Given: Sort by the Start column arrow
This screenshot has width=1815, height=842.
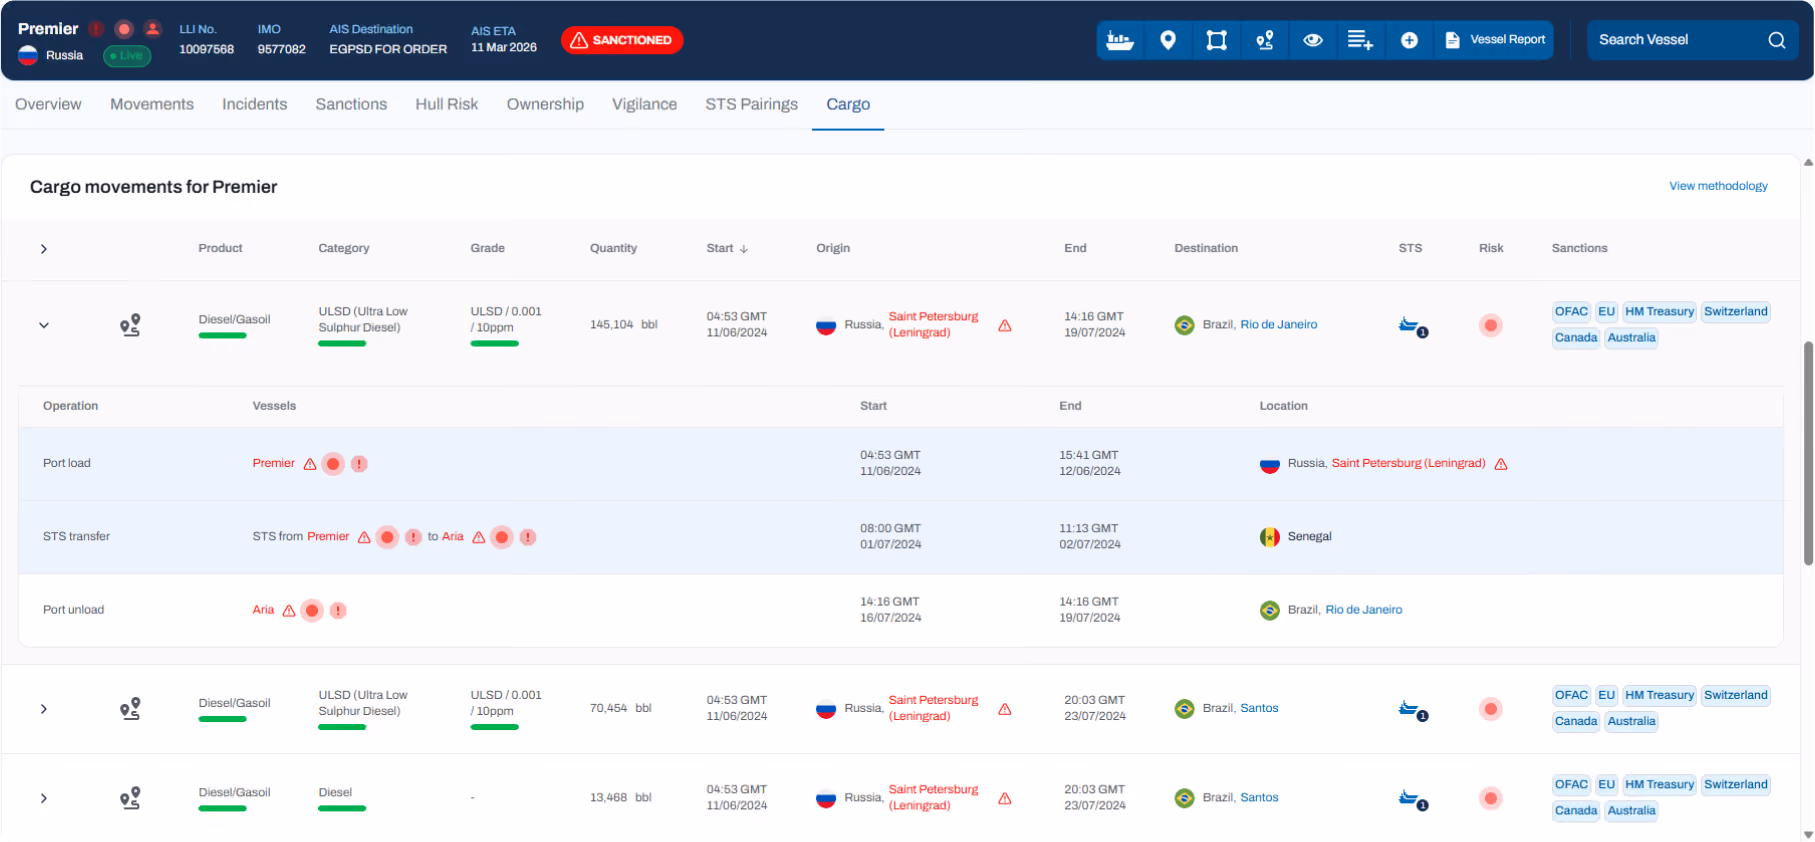Looking at the screenshot, I should click(x=743, y=249).
